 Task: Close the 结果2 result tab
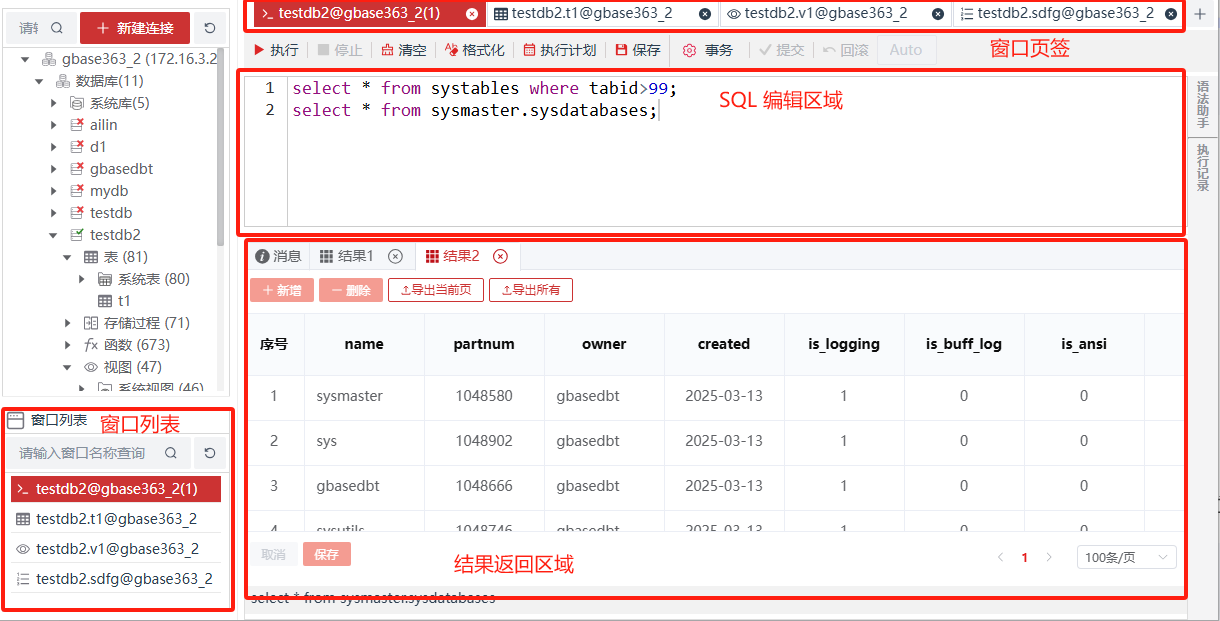500,256
